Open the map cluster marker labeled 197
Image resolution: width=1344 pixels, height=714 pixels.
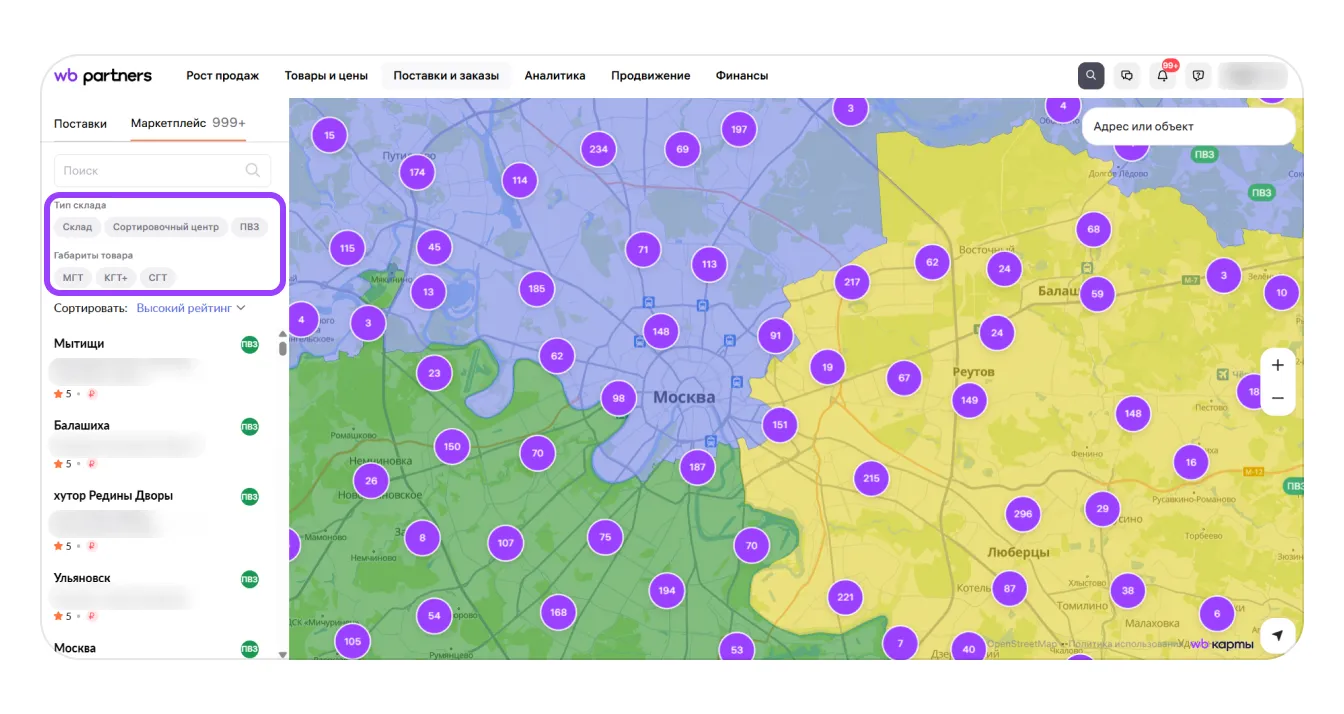click(739, 129)
